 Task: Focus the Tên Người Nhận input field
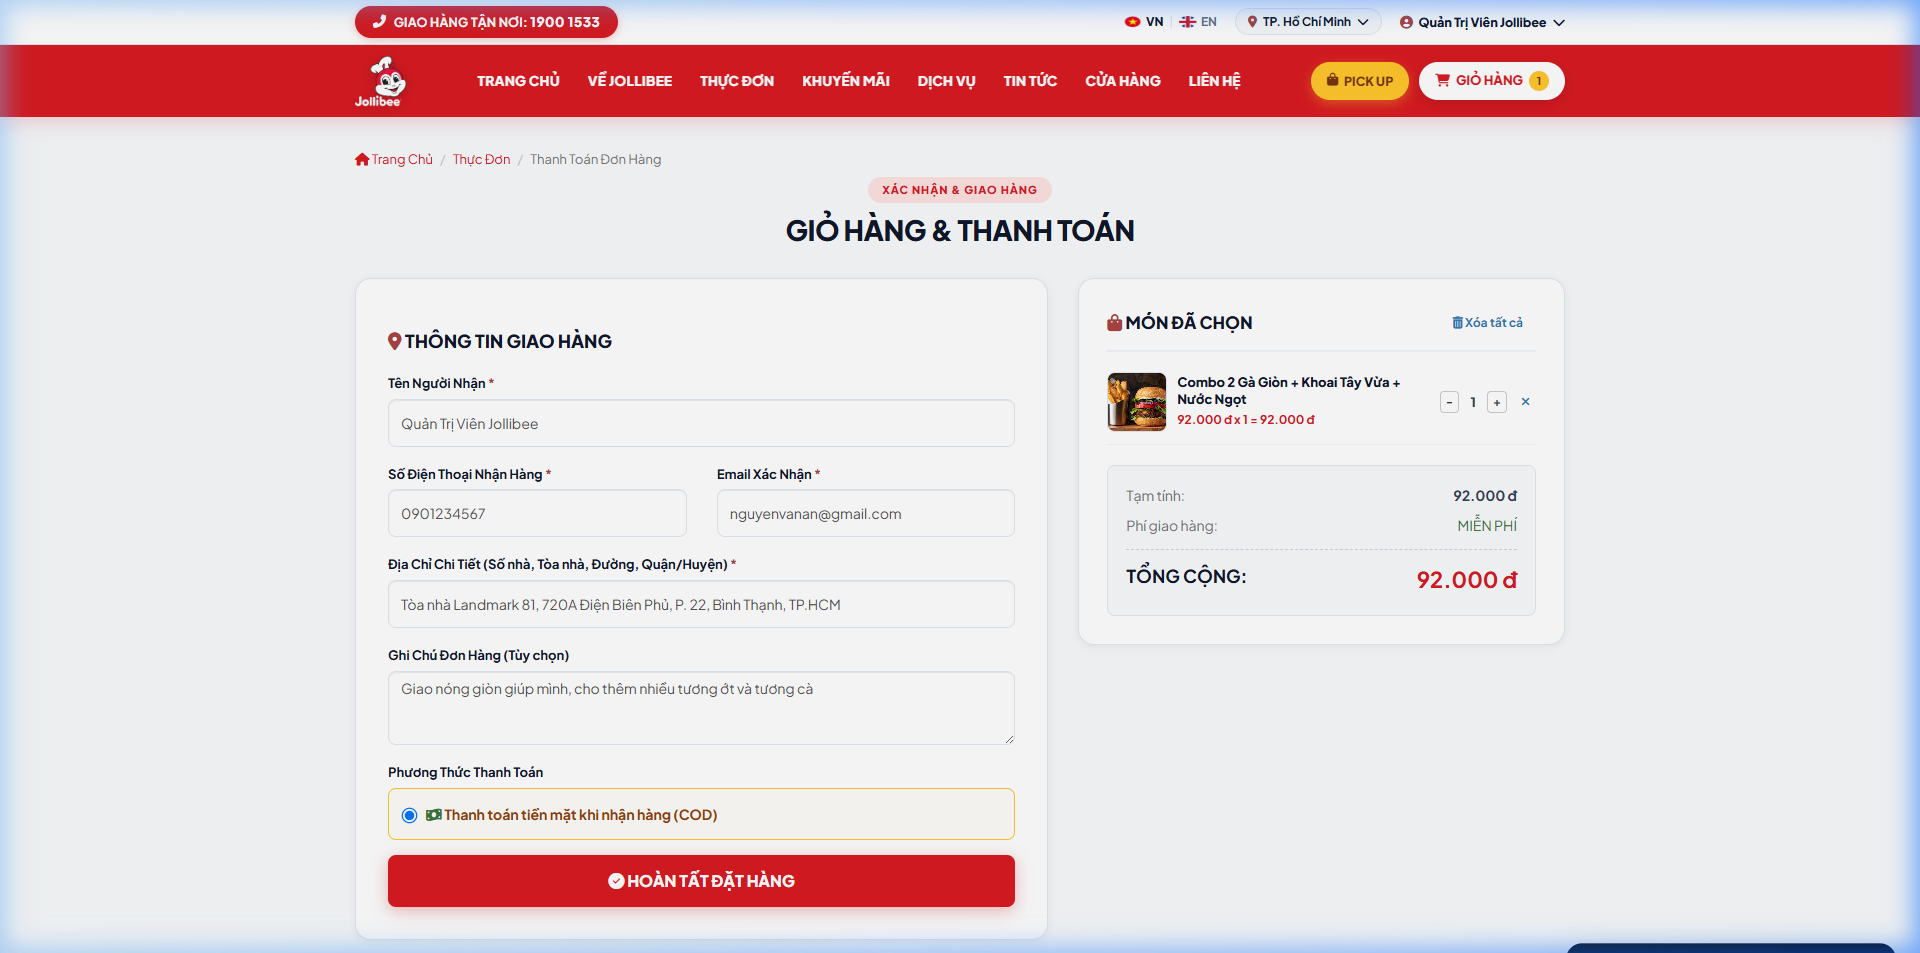[x=701, y=424]
